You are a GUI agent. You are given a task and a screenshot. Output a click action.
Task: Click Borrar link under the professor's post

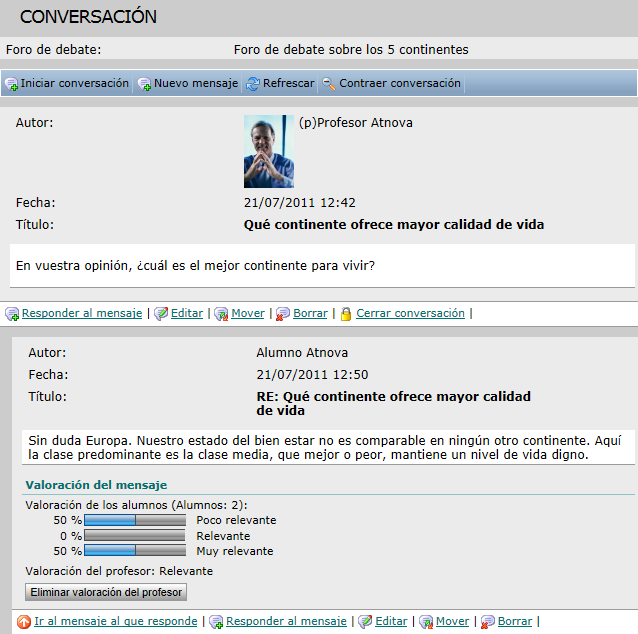click(310, 313)
